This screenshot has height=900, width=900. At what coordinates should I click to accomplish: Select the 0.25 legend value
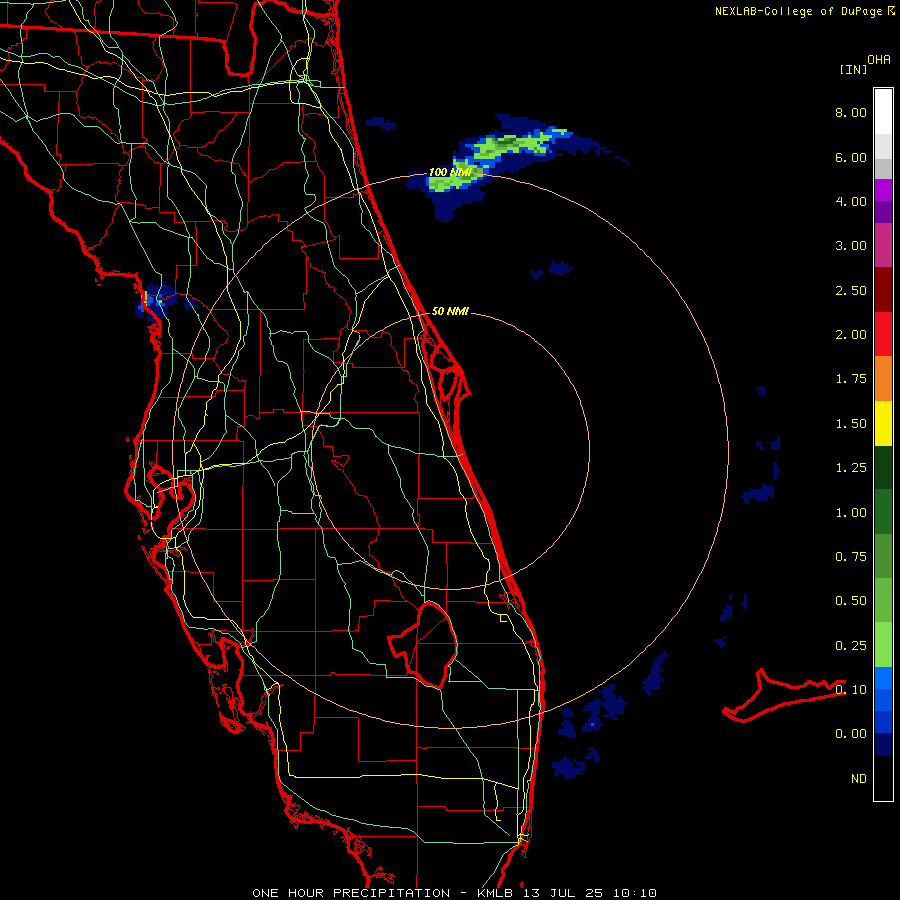tap(851, 646)
